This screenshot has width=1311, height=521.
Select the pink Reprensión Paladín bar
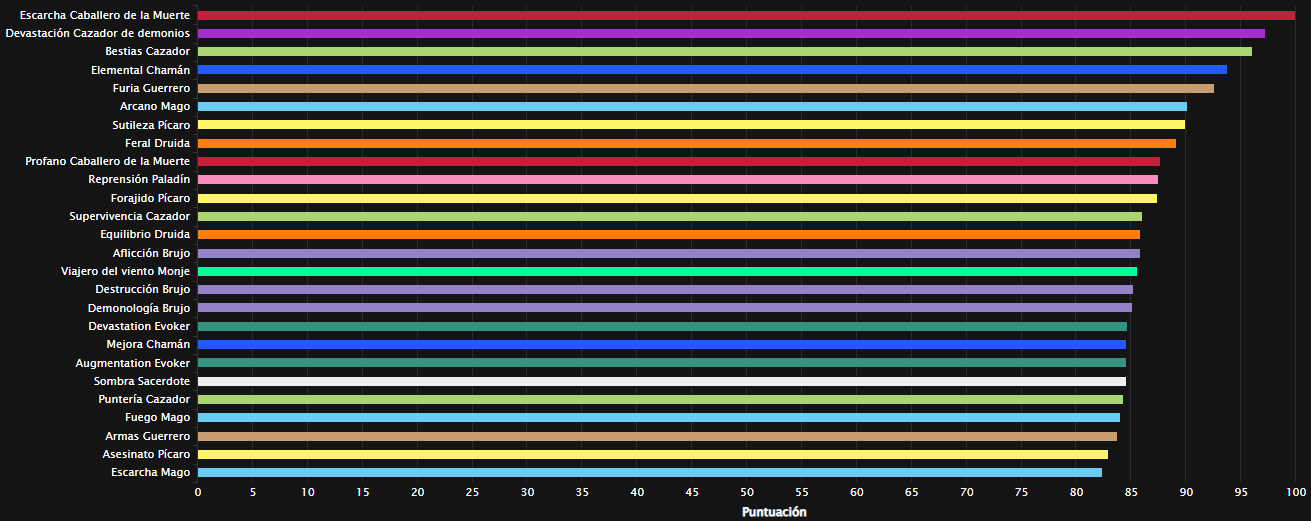[677, 180]
